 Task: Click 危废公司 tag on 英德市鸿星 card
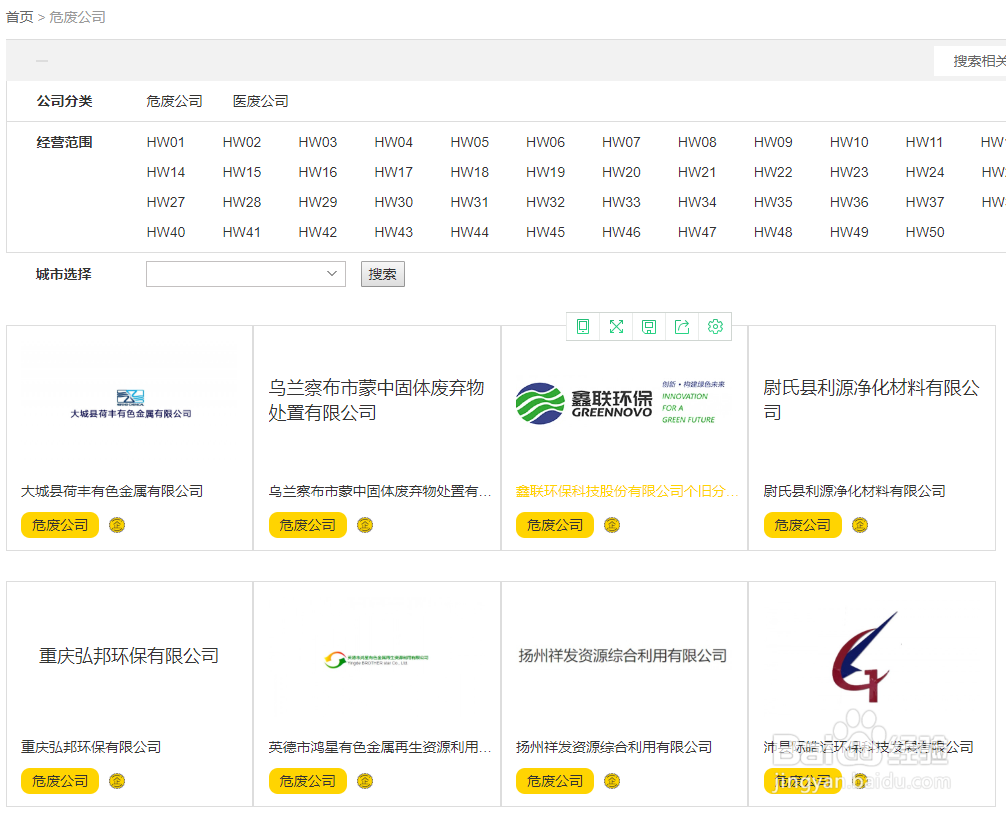(307, 781)
